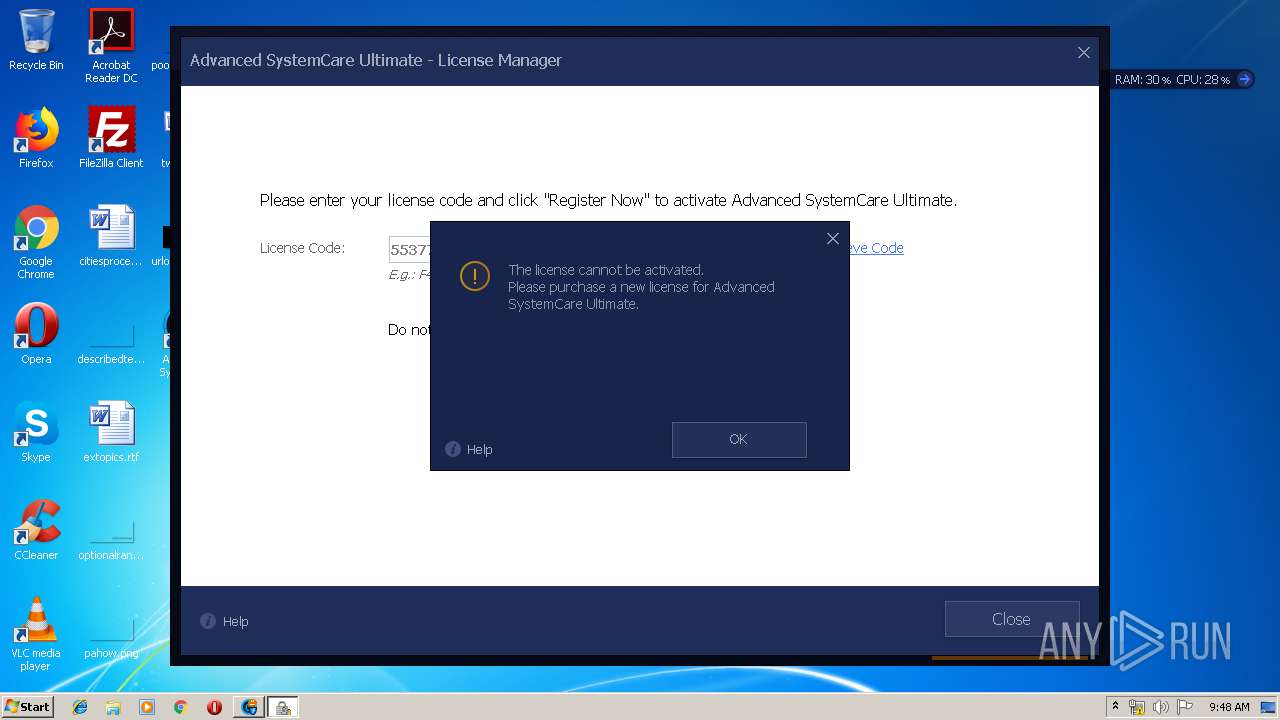Click the Show desktop button
This screenshot has height=720, width=1280.
1269,707
